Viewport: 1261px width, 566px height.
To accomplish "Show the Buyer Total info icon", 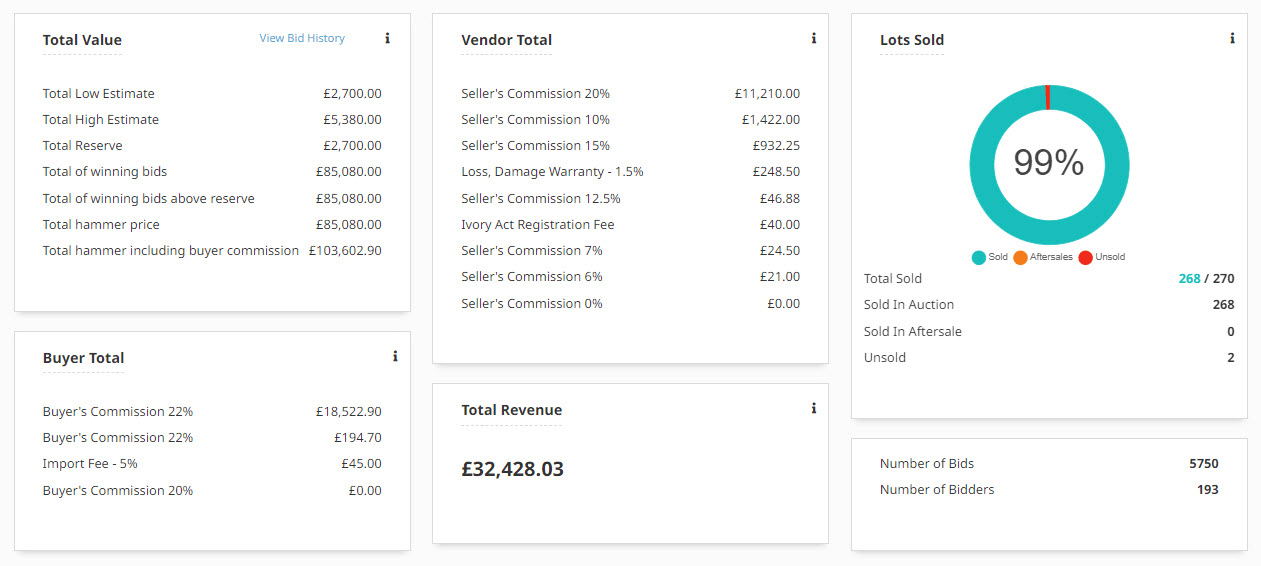I will (395, 356).
